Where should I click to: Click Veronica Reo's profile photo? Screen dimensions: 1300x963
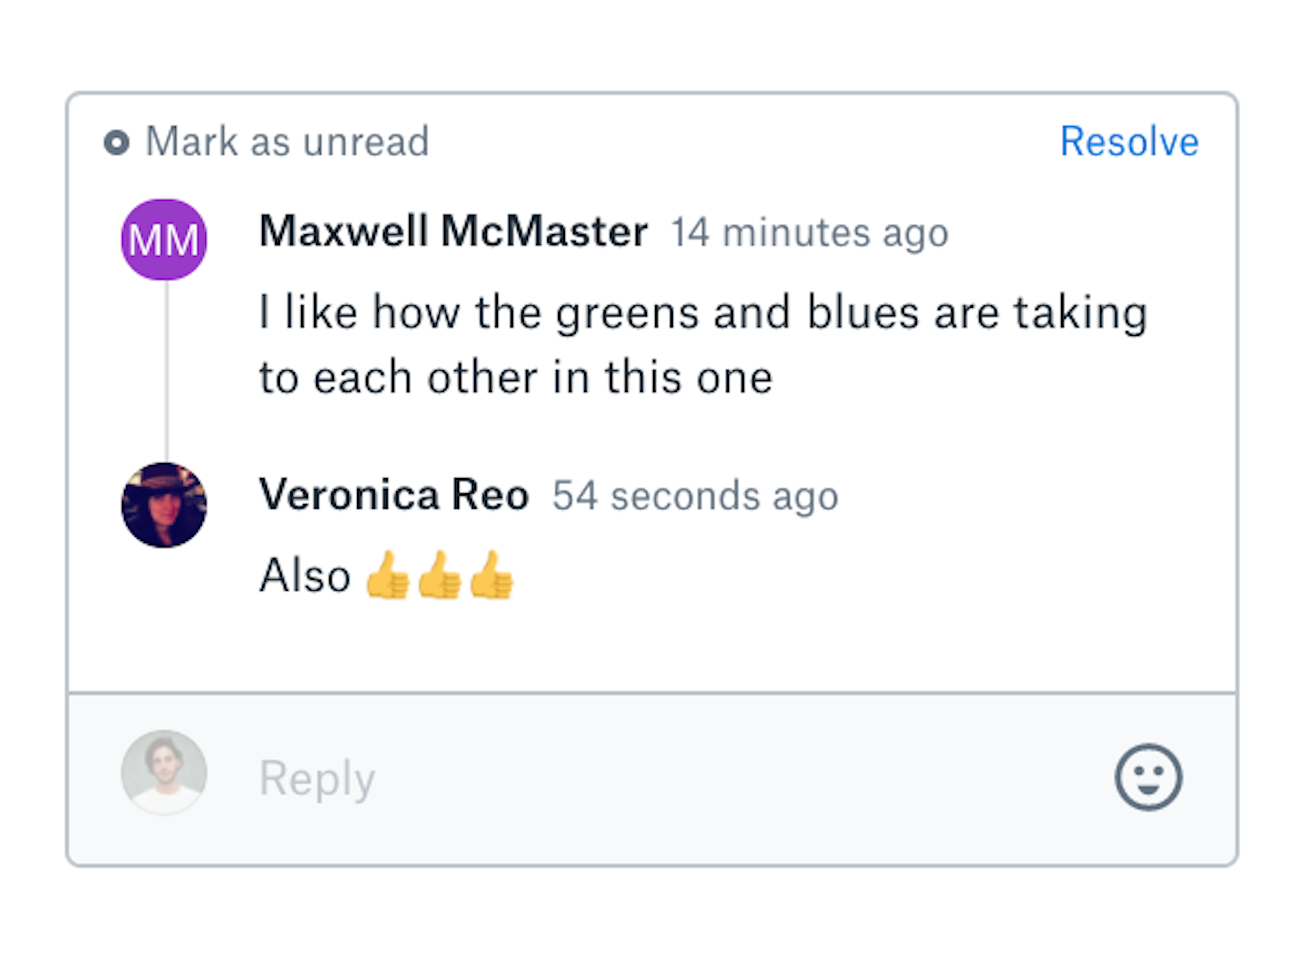click(x=164, y=505)
